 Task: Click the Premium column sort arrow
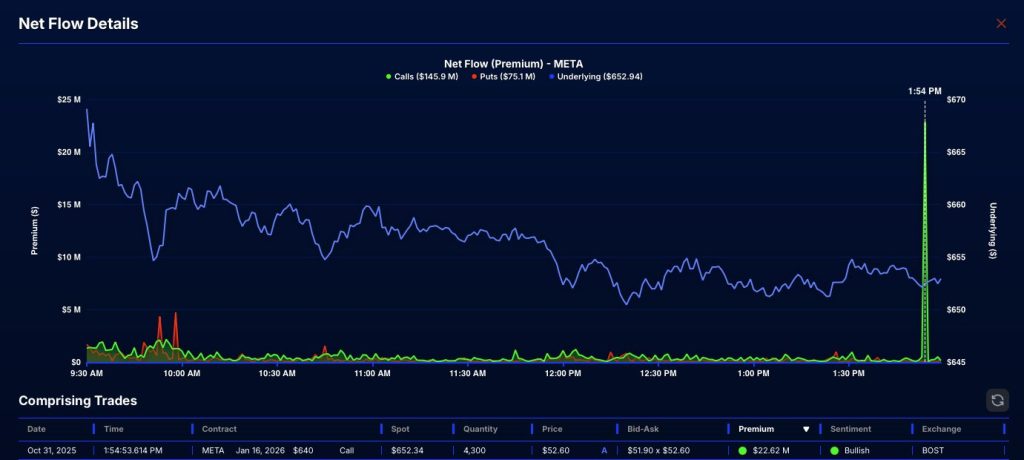[806, 429]
